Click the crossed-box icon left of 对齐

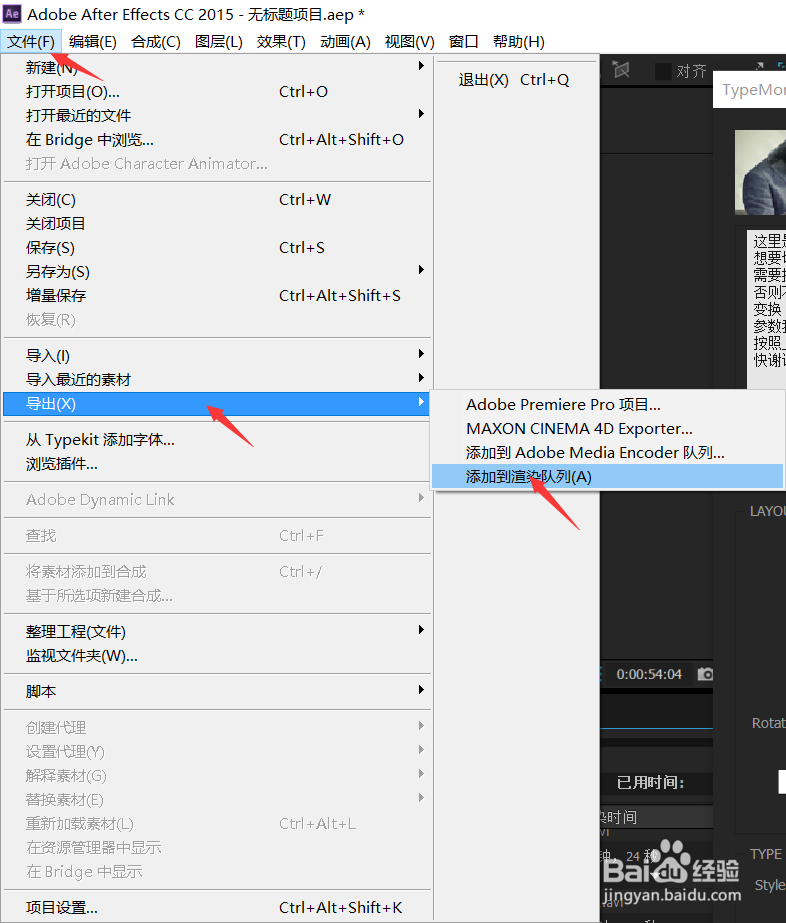(621, 70)
